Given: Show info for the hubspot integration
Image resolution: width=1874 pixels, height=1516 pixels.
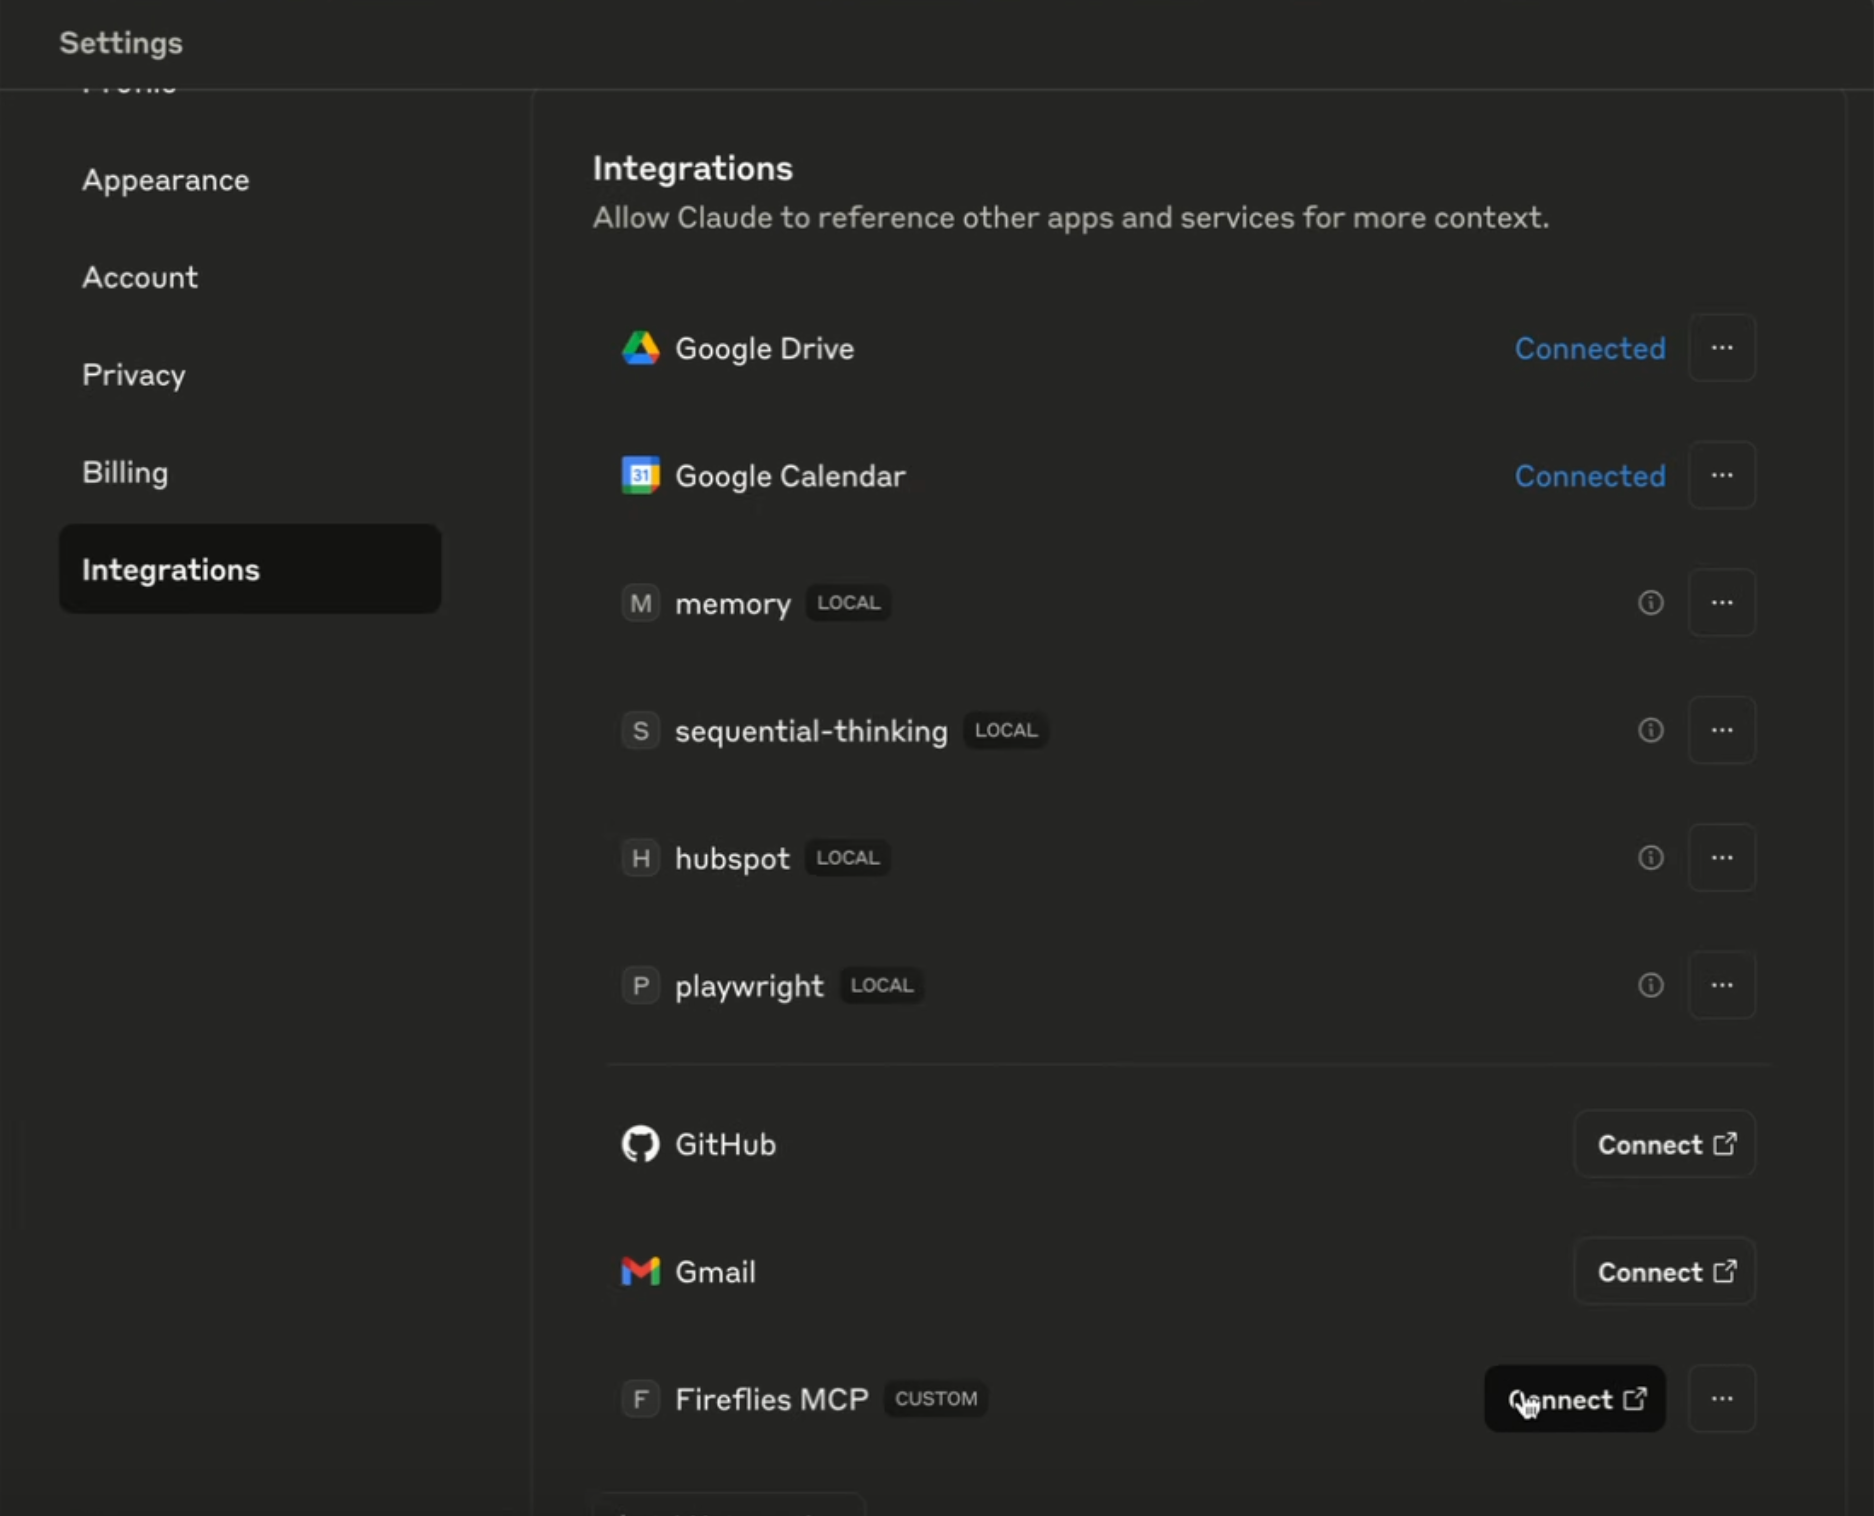Looking at the screenshot, I should 1651,857.
